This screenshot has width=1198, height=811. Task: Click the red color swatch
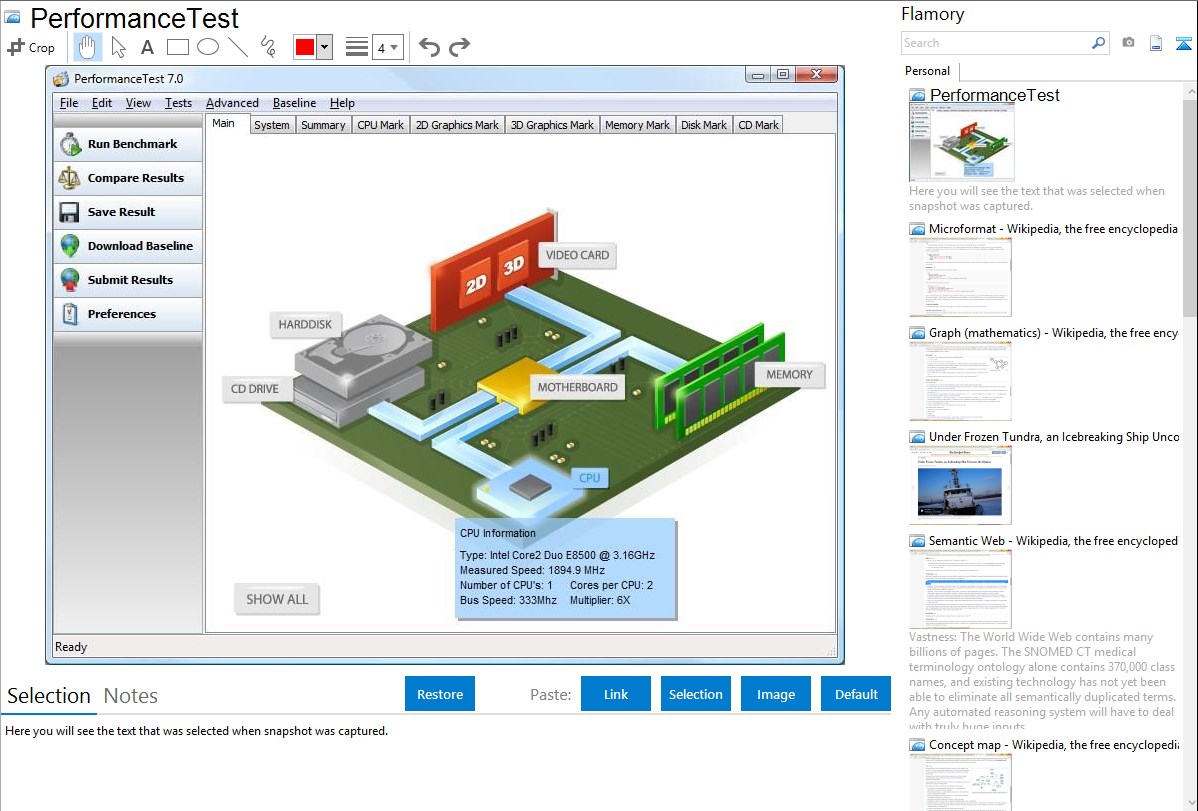[x=305, y=47]
